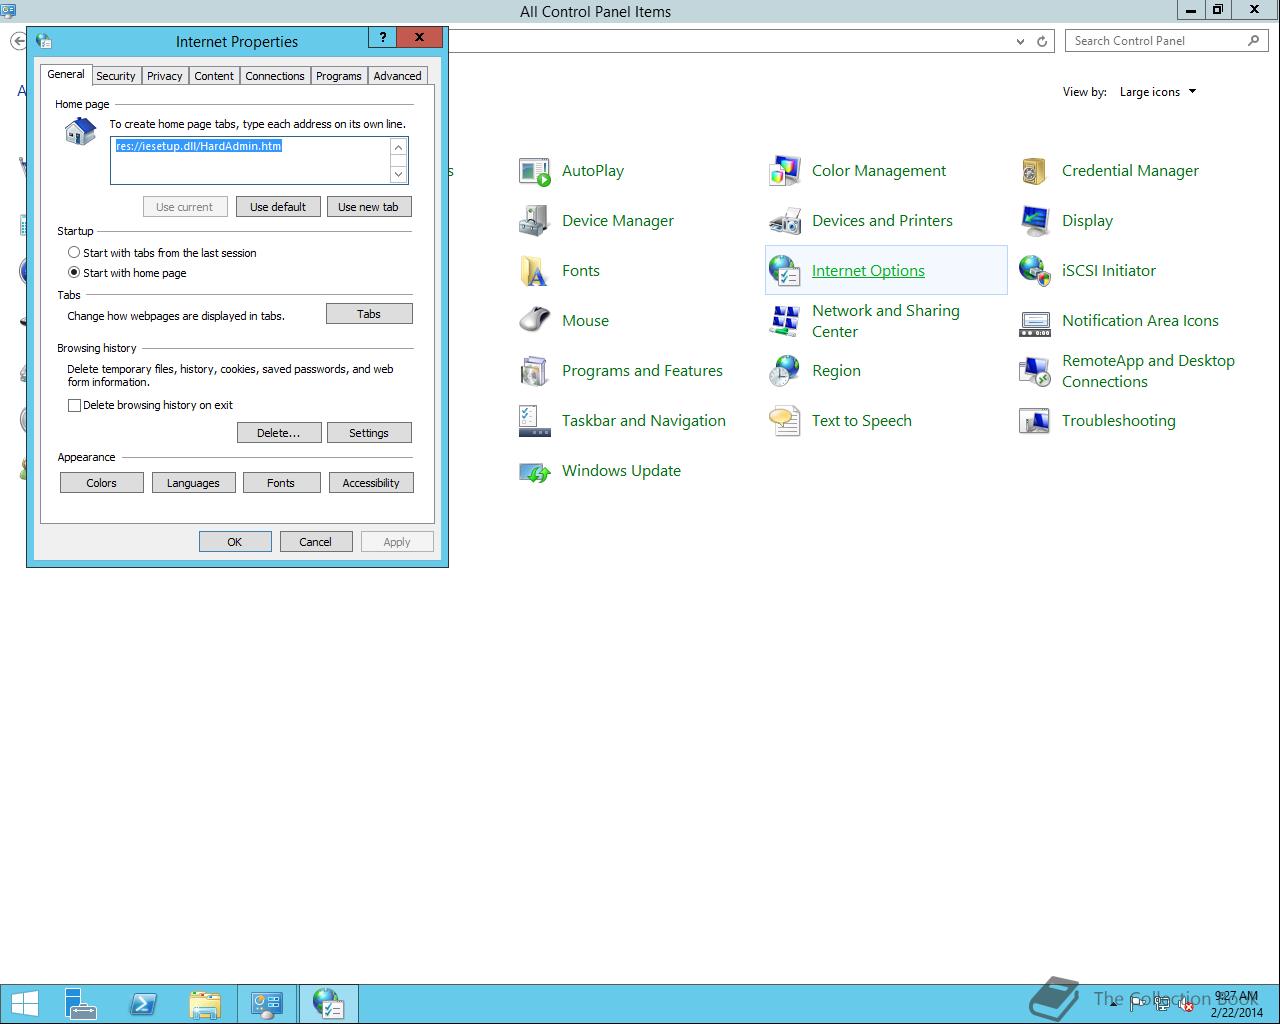The width and height of the screenshot is (1280, 1024).
Task: Click the Use default button
Action: [278, 207]
